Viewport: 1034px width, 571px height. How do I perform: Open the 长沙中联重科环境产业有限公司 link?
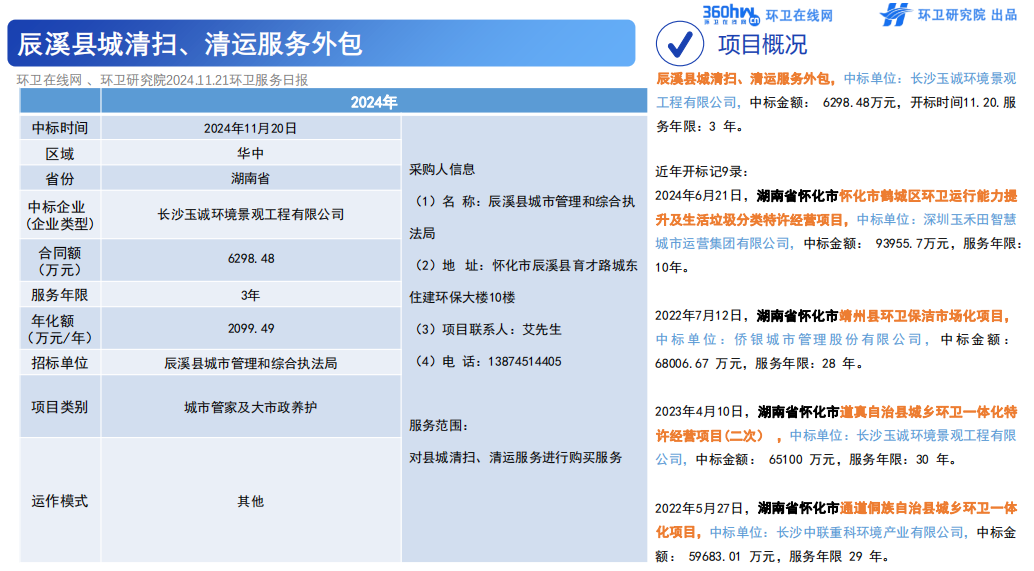pos(870,532)
